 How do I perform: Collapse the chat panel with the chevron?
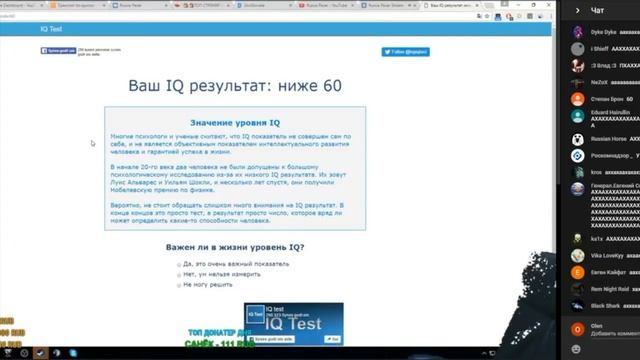[577, 11]
